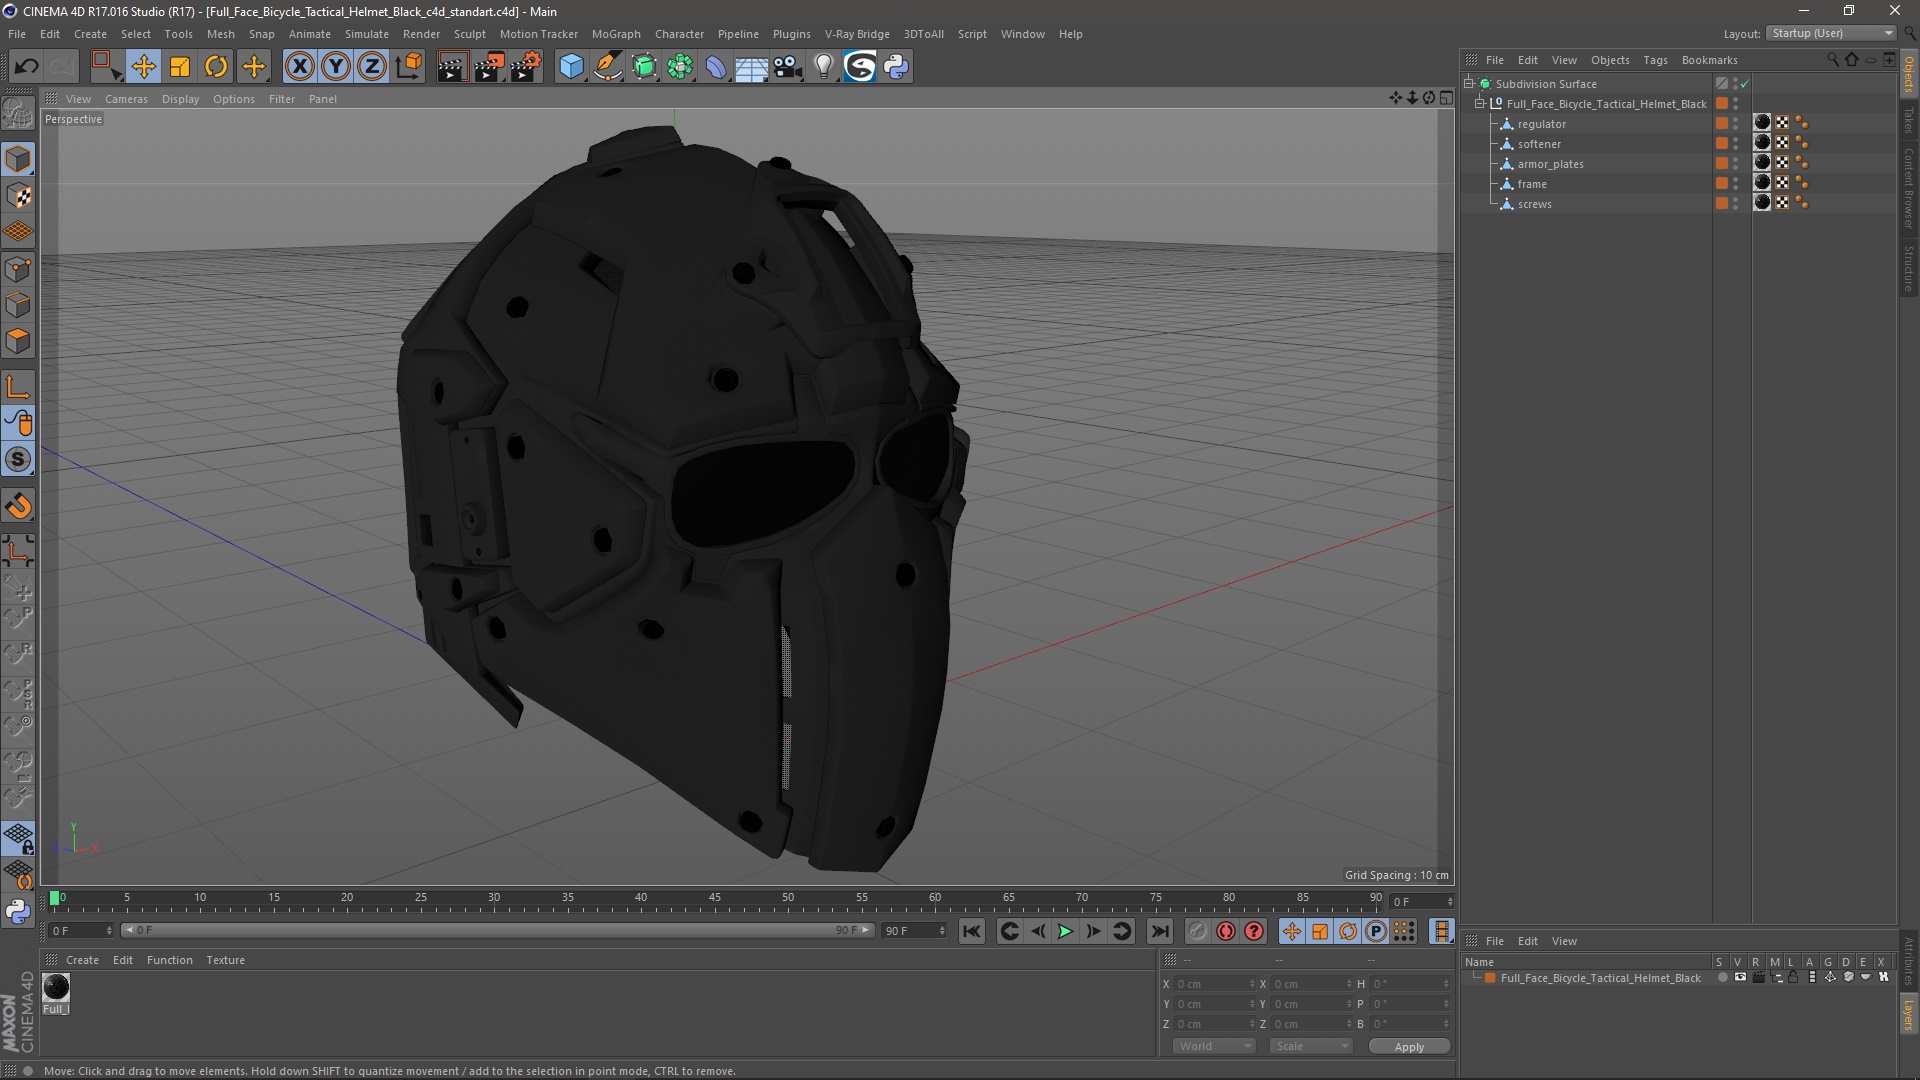Select Model mode cube icon
This screenshot has width=1920, height=1080.
click(18, 159)
